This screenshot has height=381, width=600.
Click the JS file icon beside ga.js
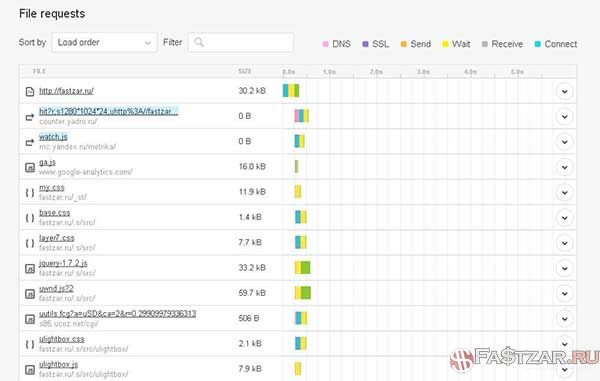coord(30,168)
